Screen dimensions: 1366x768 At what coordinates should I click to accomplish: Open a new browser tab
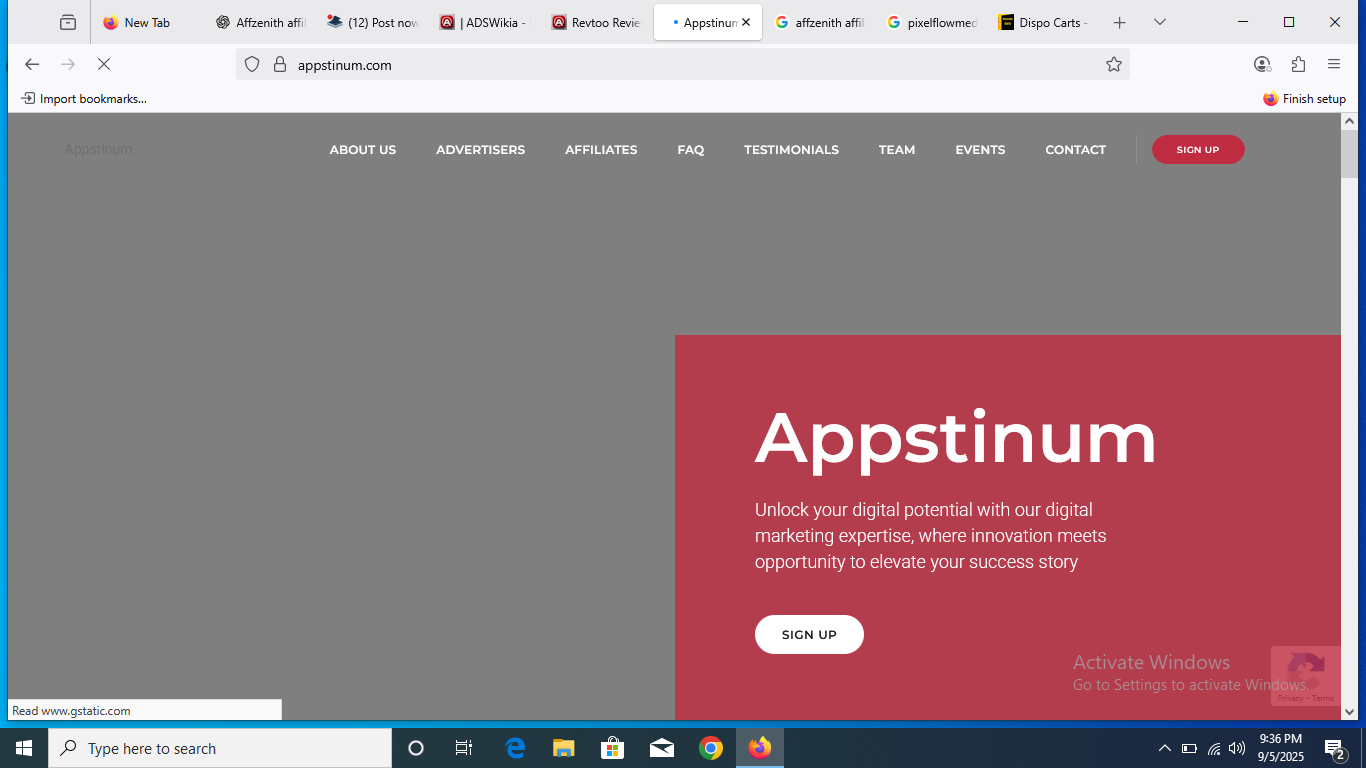[x=1120, y=22]
